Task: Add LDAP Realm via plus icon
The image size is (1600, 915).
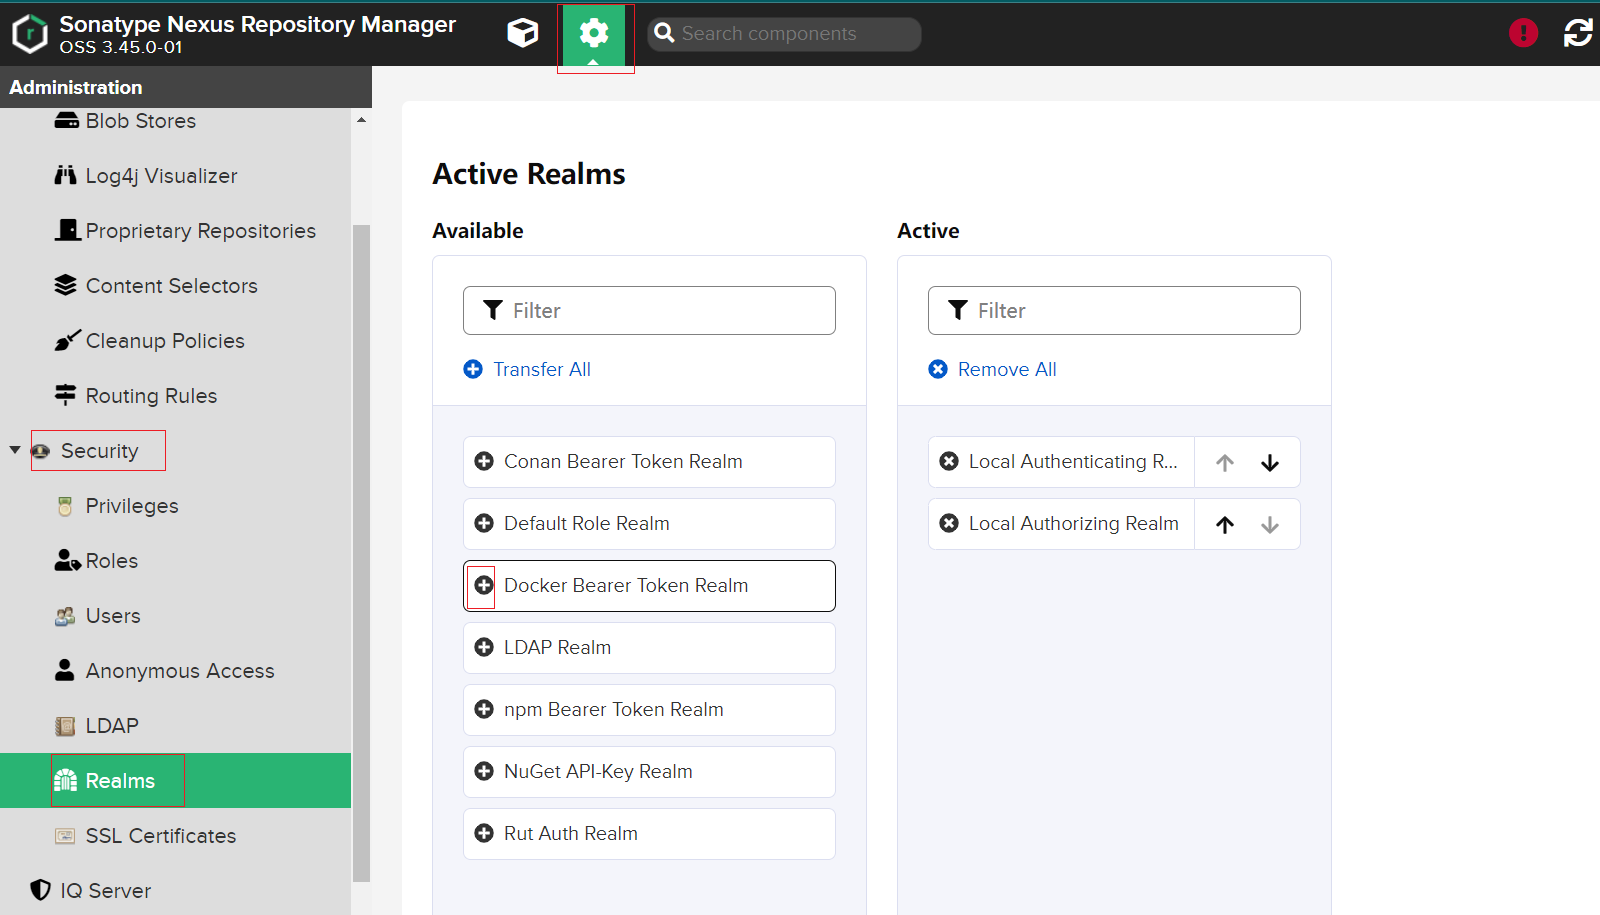Action: [x=484, y=647]
